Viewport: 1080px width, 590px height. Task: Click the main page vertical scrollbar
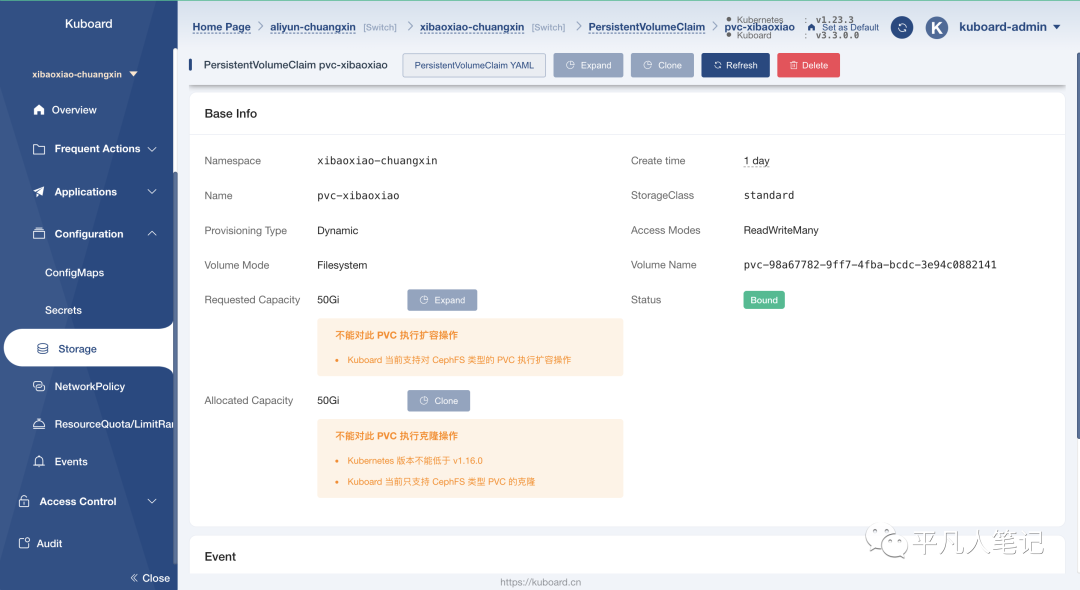pos(1077,244)
